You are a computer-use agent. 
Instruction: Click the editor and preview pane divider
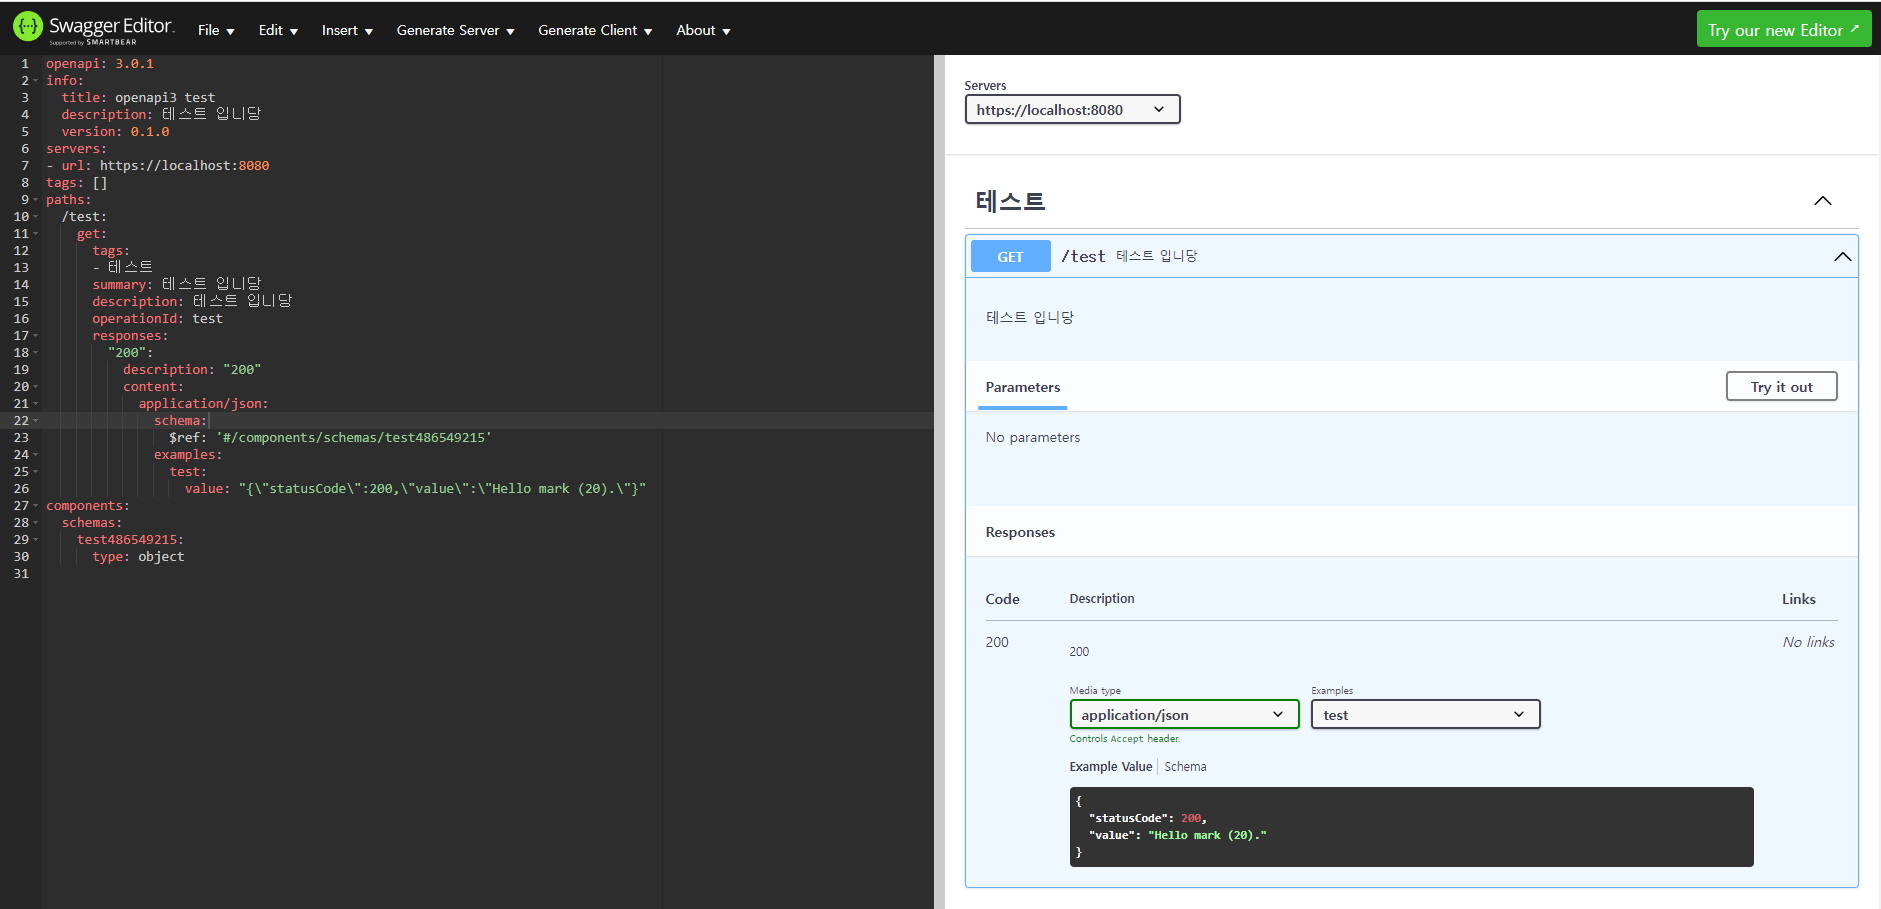pyautogui.click(x=939, y=482)
